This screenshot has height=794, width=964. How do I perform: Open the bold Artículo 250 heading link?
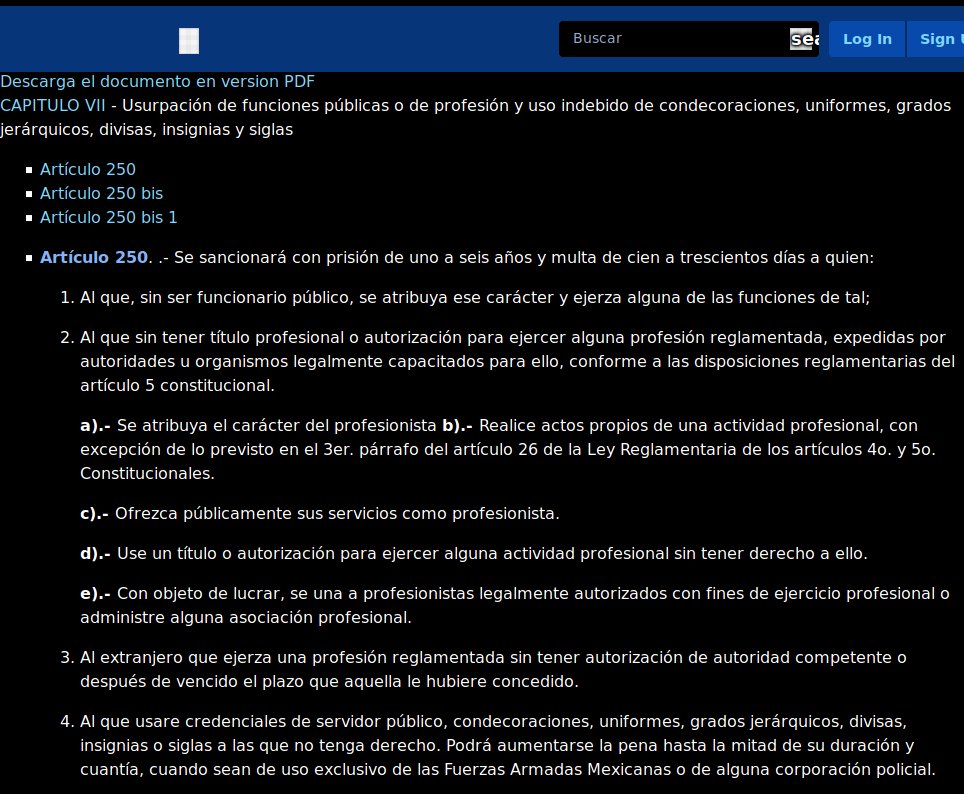tap(94, 257)
